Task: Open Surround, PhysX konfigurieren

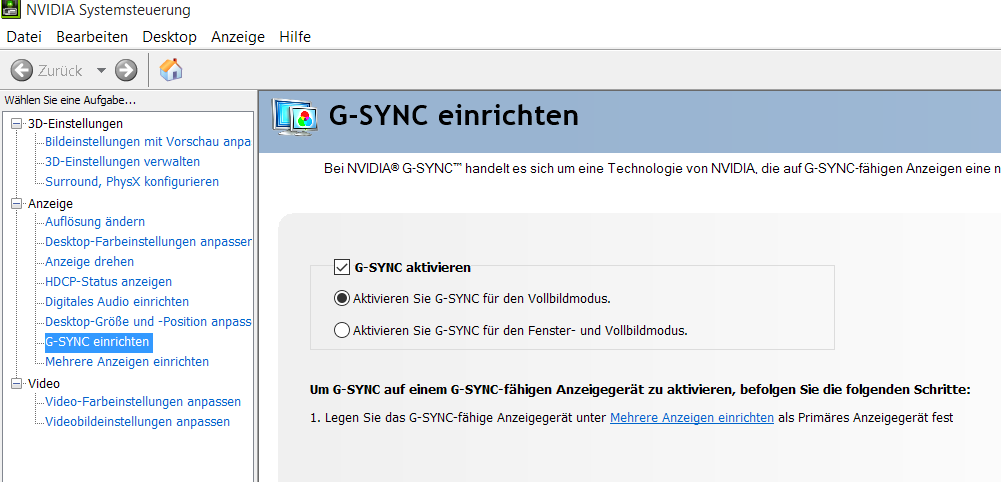Action: click(132, 182)
